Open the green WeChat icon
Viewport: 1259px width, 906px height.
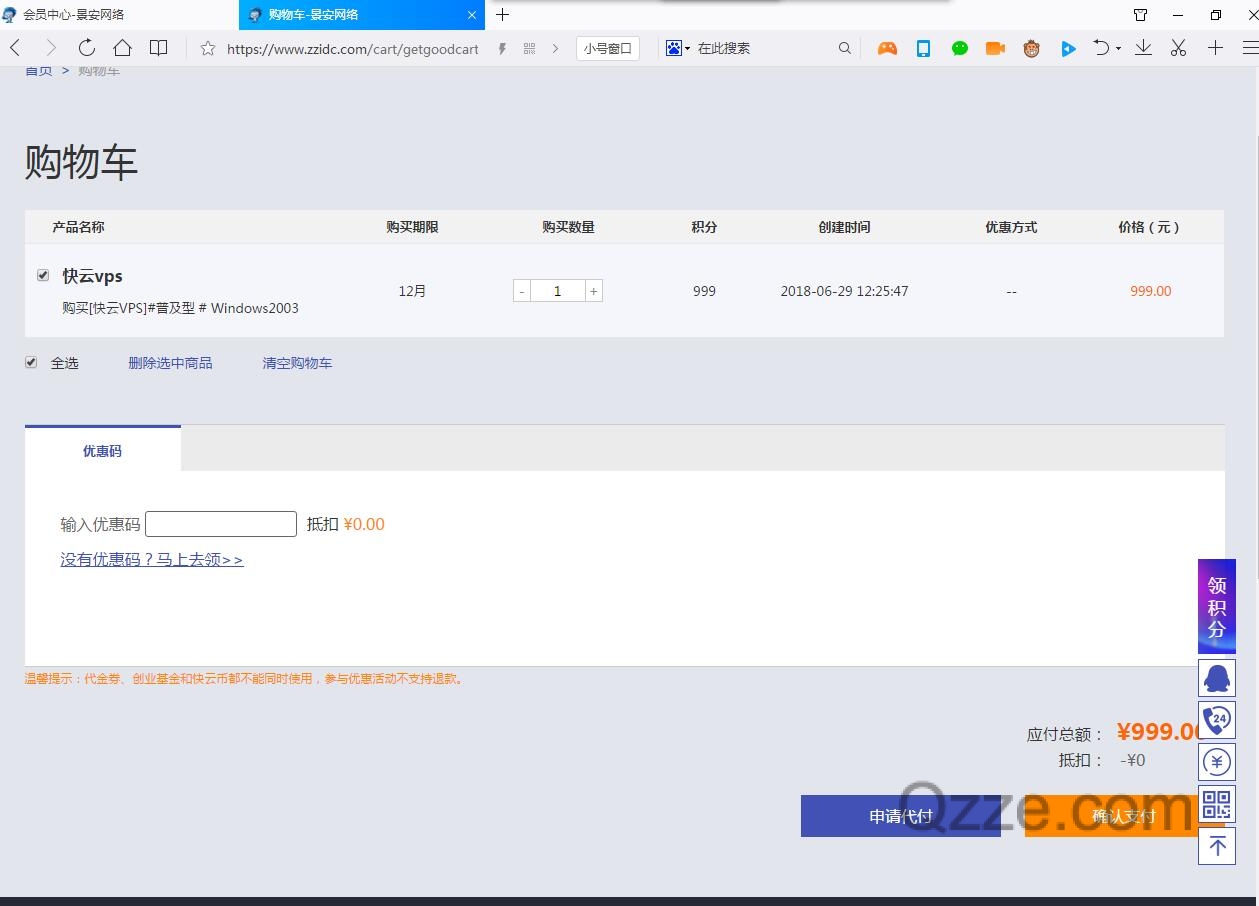960,48
